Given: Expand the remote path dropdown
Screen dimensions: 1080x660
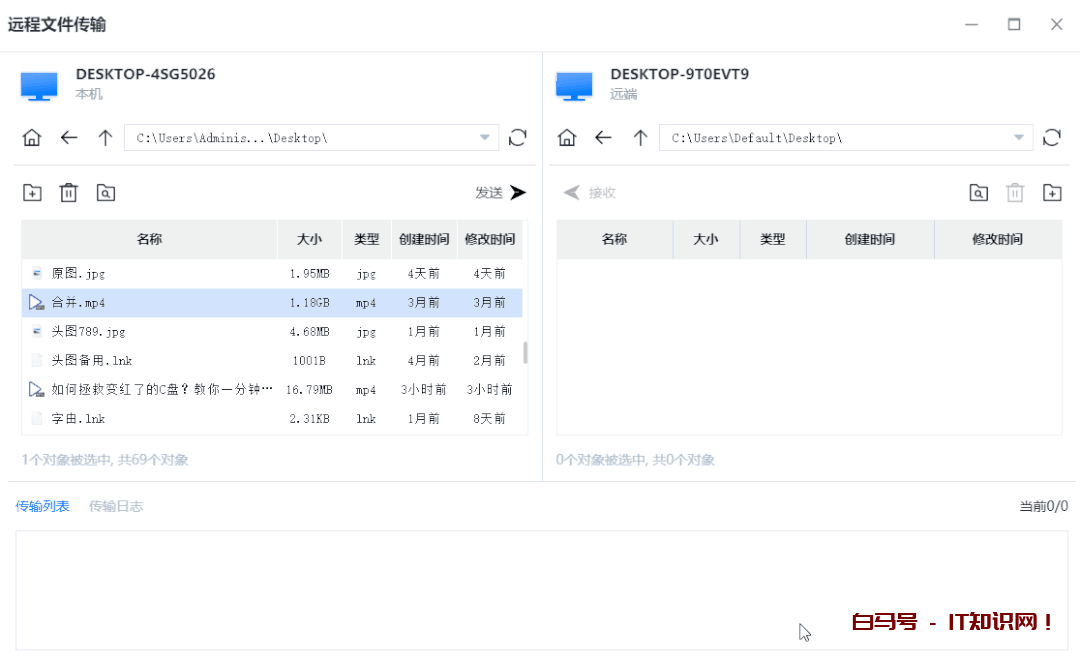Looking at the screenshot, I should [x=1019, y=138].
